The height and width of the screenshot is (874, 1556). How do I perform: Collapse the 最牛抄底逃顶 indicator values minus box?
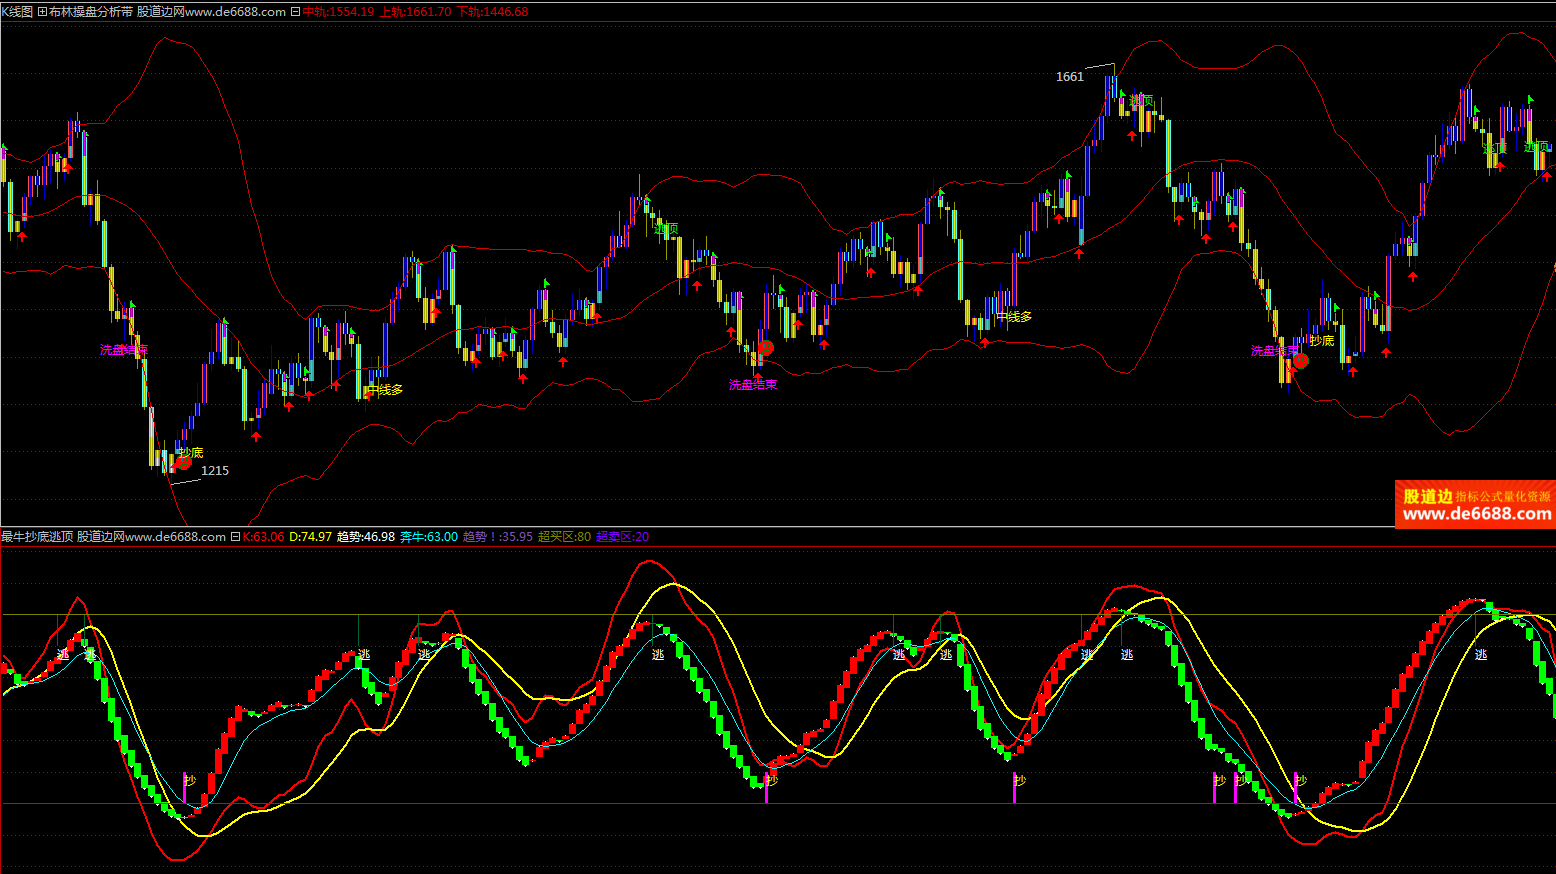click(235, 537)
